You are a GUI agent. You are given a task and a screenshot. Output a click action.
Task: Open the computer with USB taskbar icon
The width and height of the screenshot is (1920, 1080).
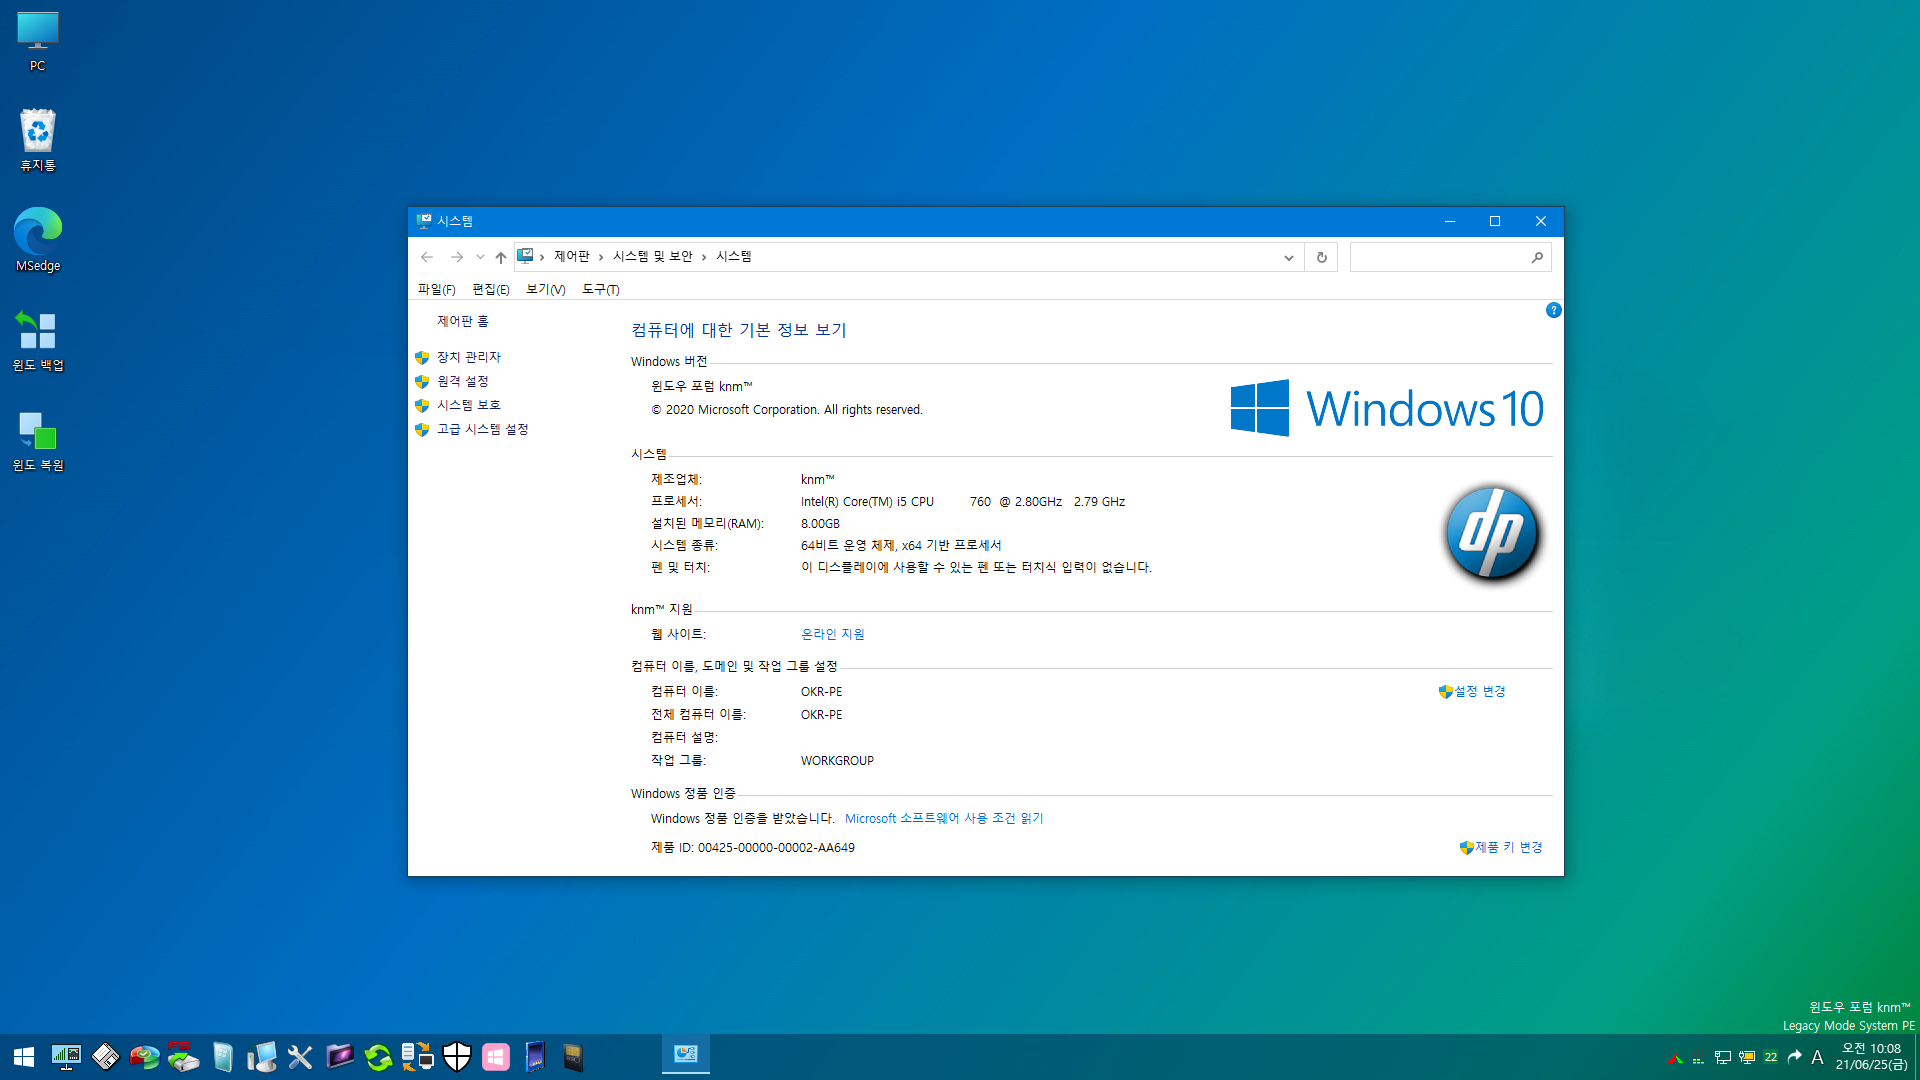point(261,1057)
